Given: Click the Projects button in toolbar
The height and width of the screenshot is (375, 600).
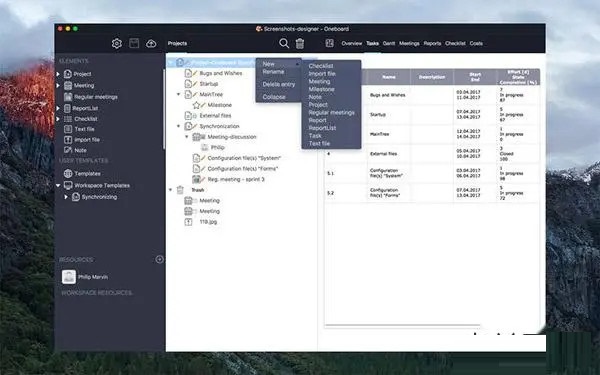Looking at the screenshot, I should click(x=177, y=43).
